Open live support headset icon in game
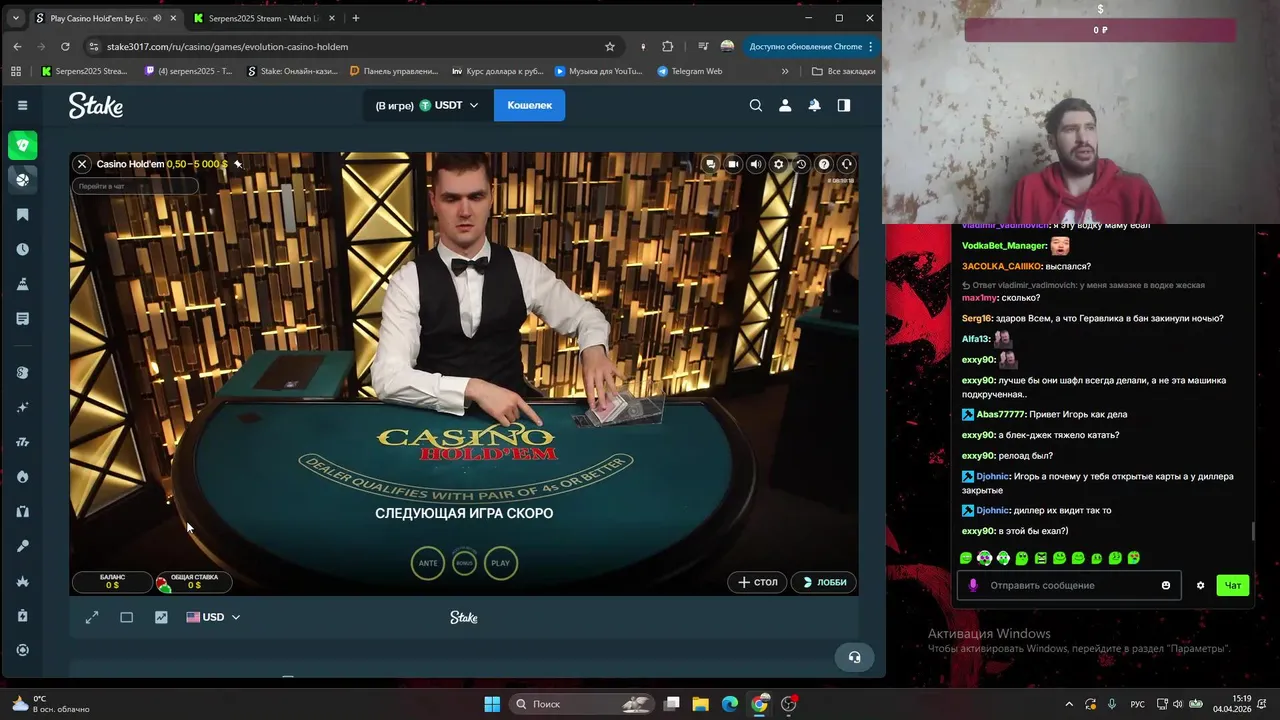Screen dimensions: 1280x720 (x=847, y=164)
